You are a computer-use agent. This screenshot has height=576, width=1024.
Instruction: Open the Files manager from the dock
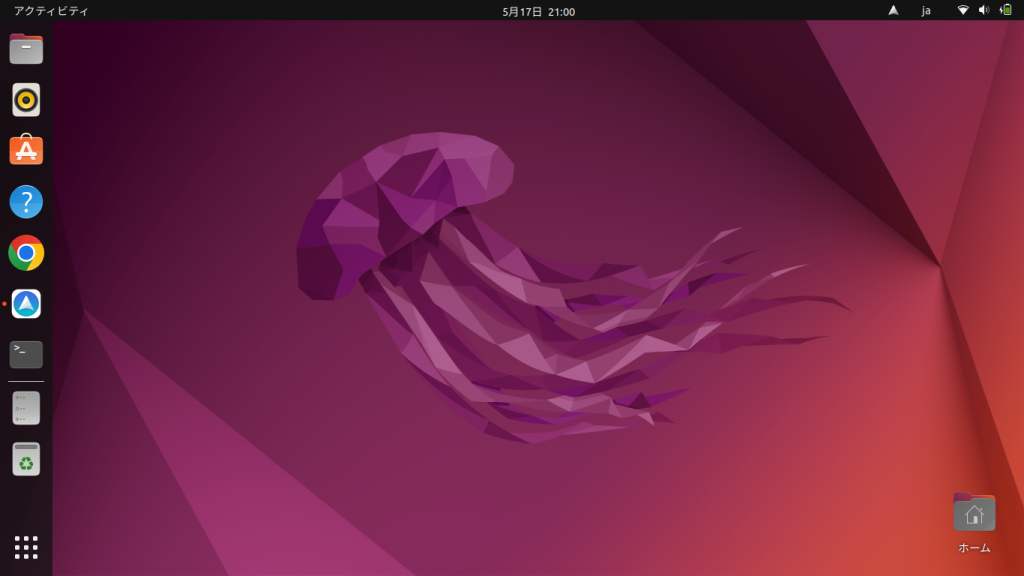[x=26, y=48]
